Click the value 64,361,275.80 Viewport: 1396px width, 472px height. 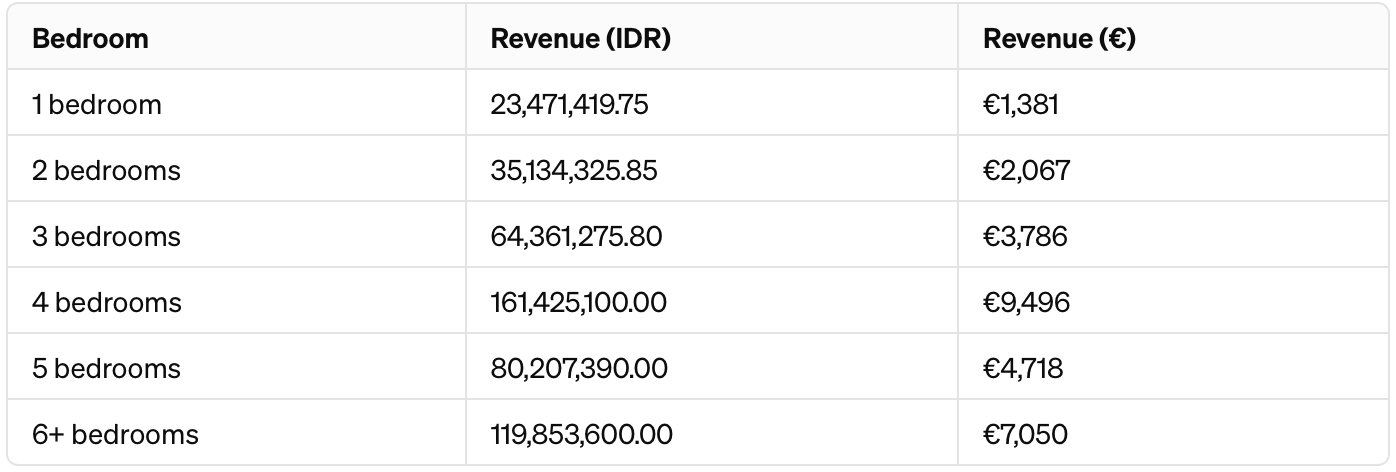576,236
